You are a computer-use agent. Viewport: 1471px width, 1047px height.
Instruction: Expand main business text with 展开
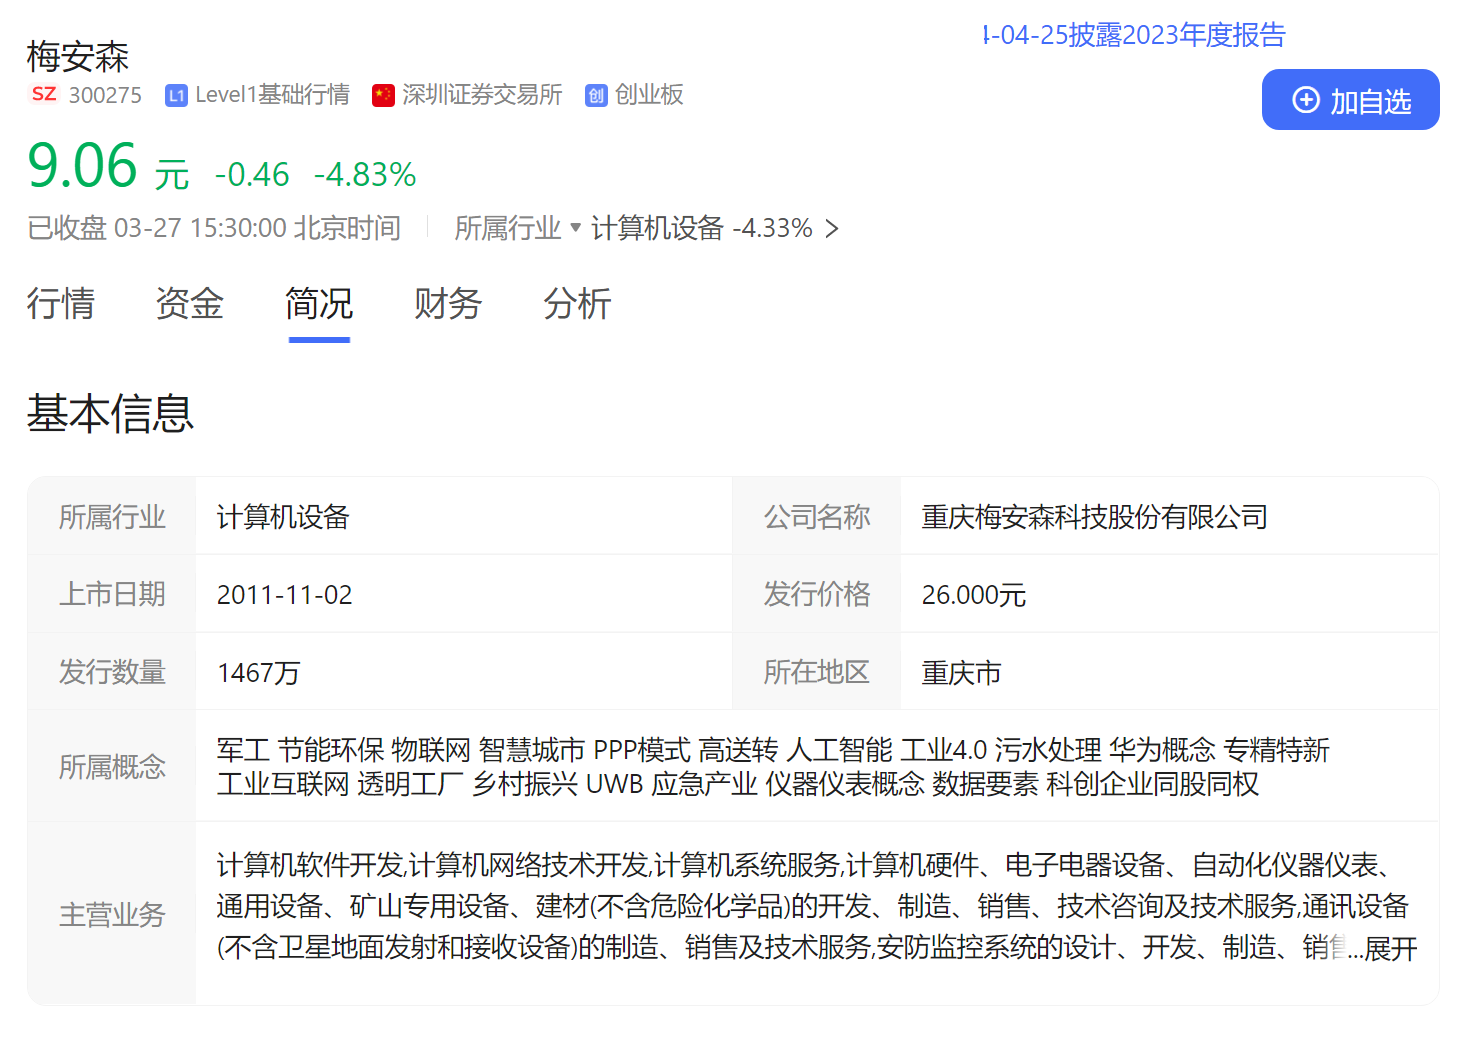click(x=1391, y=948)
